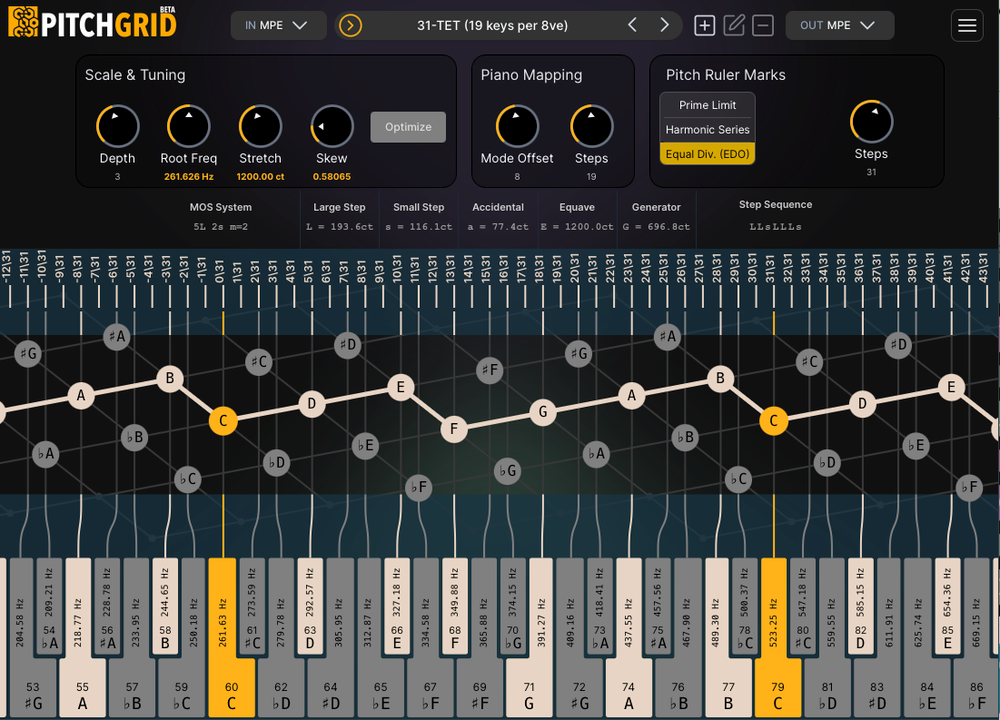
Task: Click the F note node on the grid
Action: tap(454, 430)
